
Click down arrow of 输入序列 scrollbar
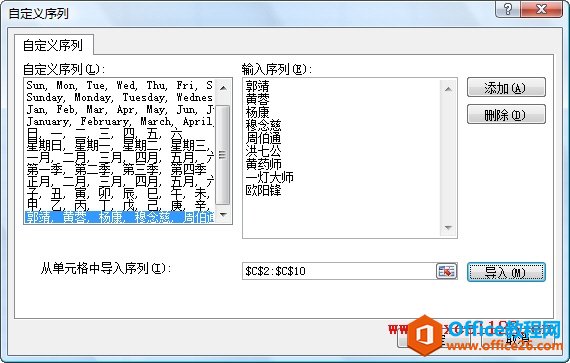pos(448,228)
